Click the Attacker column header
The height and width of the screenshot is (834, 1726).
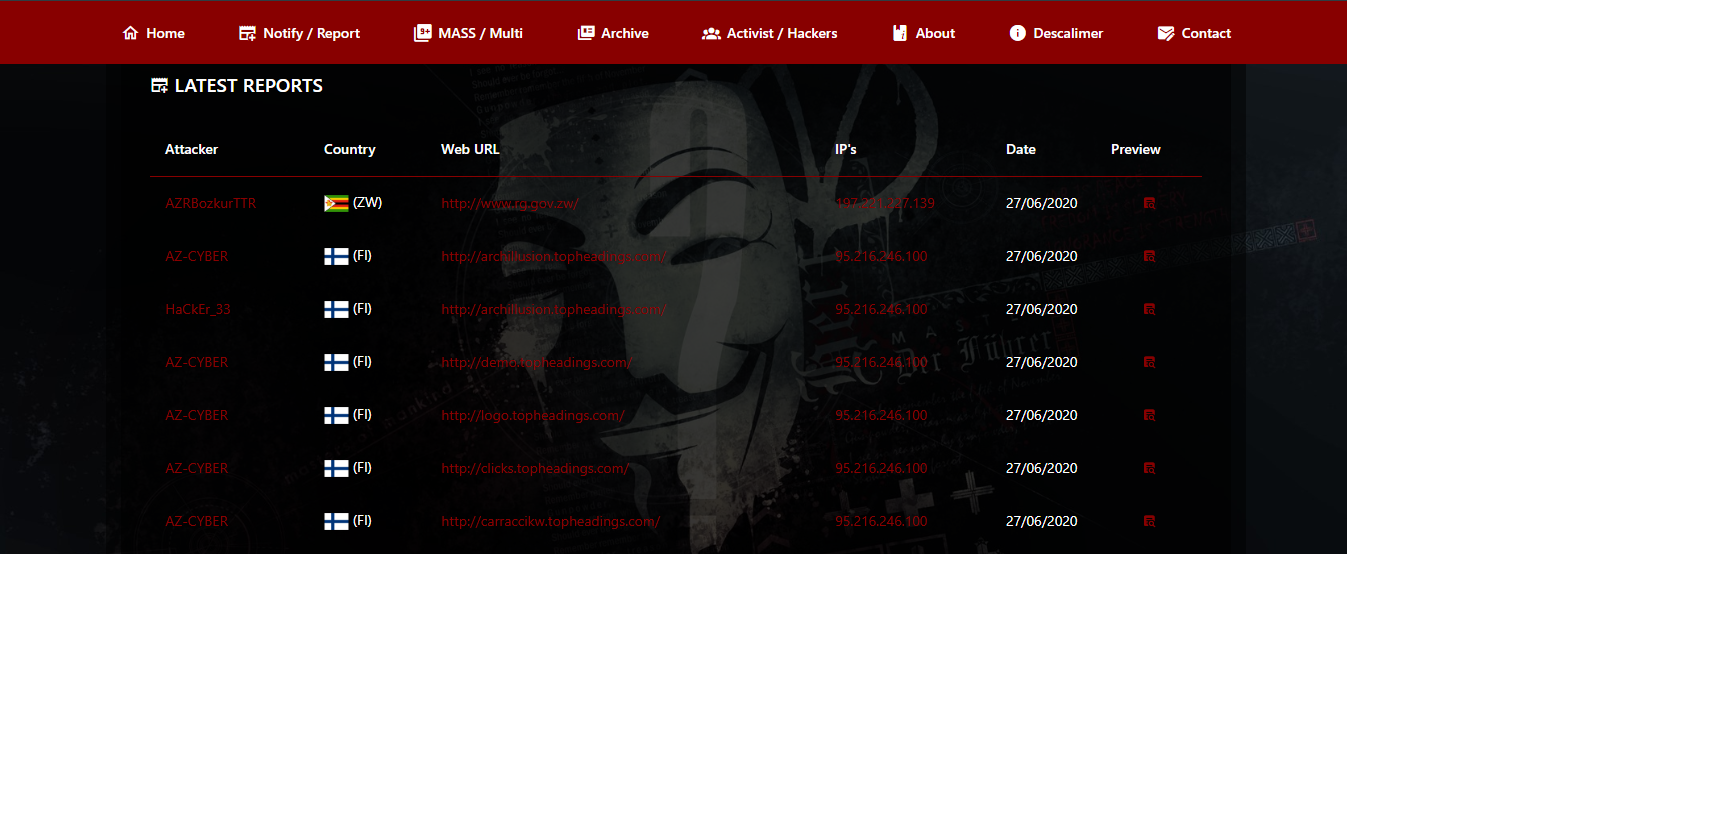(191, 149)
